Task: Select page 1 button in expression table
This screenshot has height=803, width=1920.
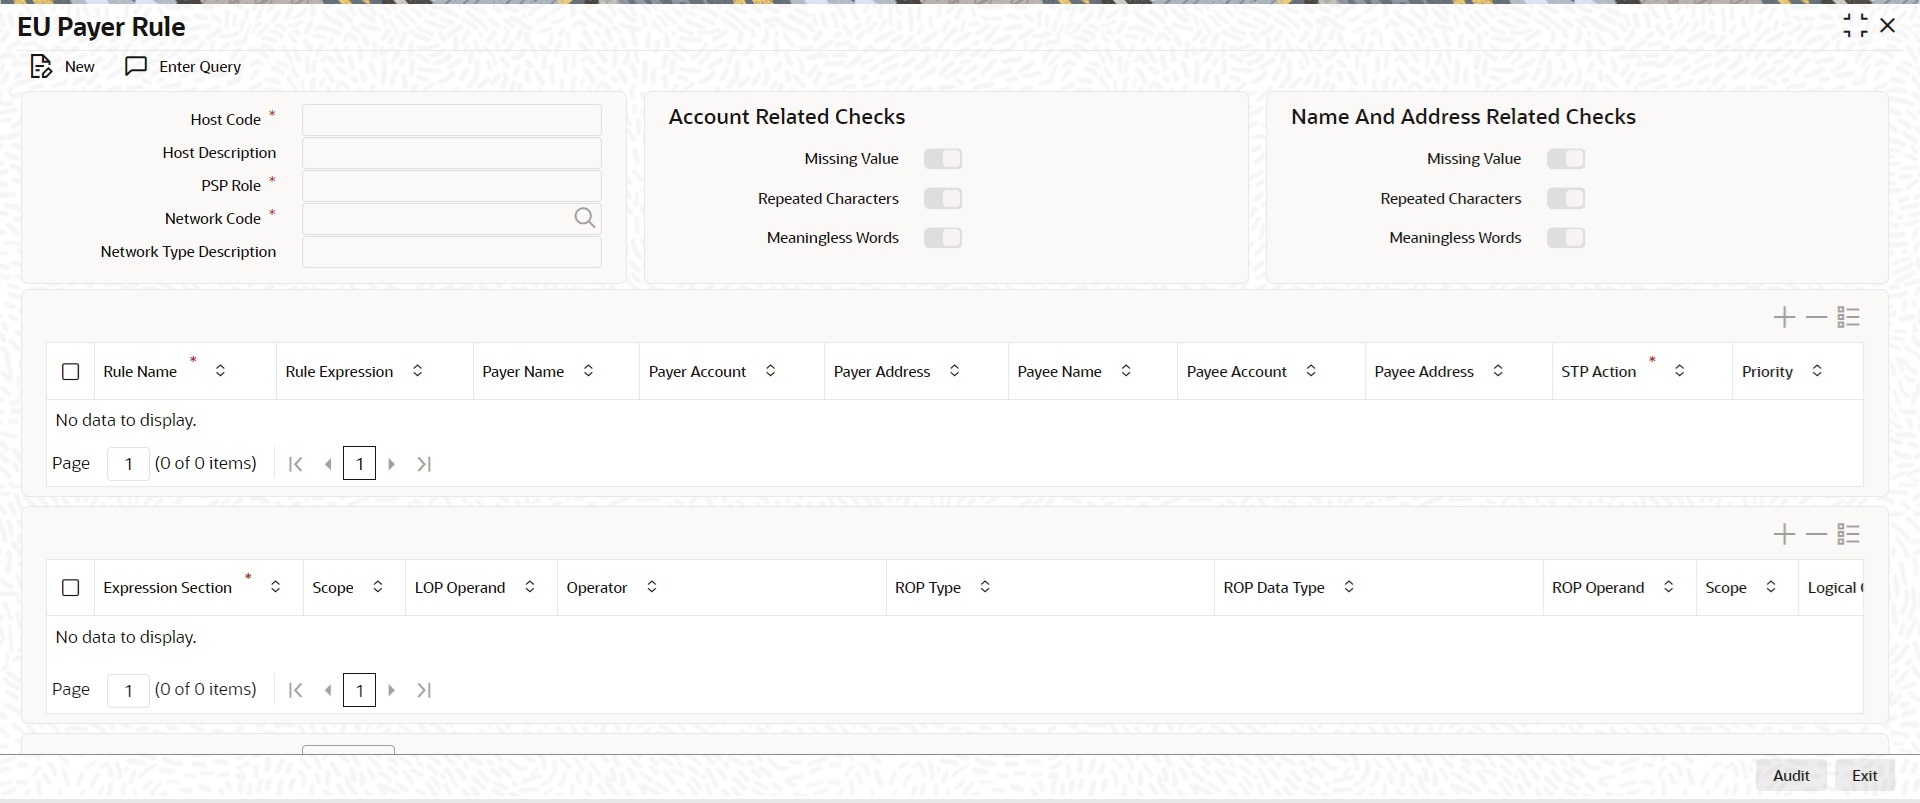Action: [x=360, y=690]
